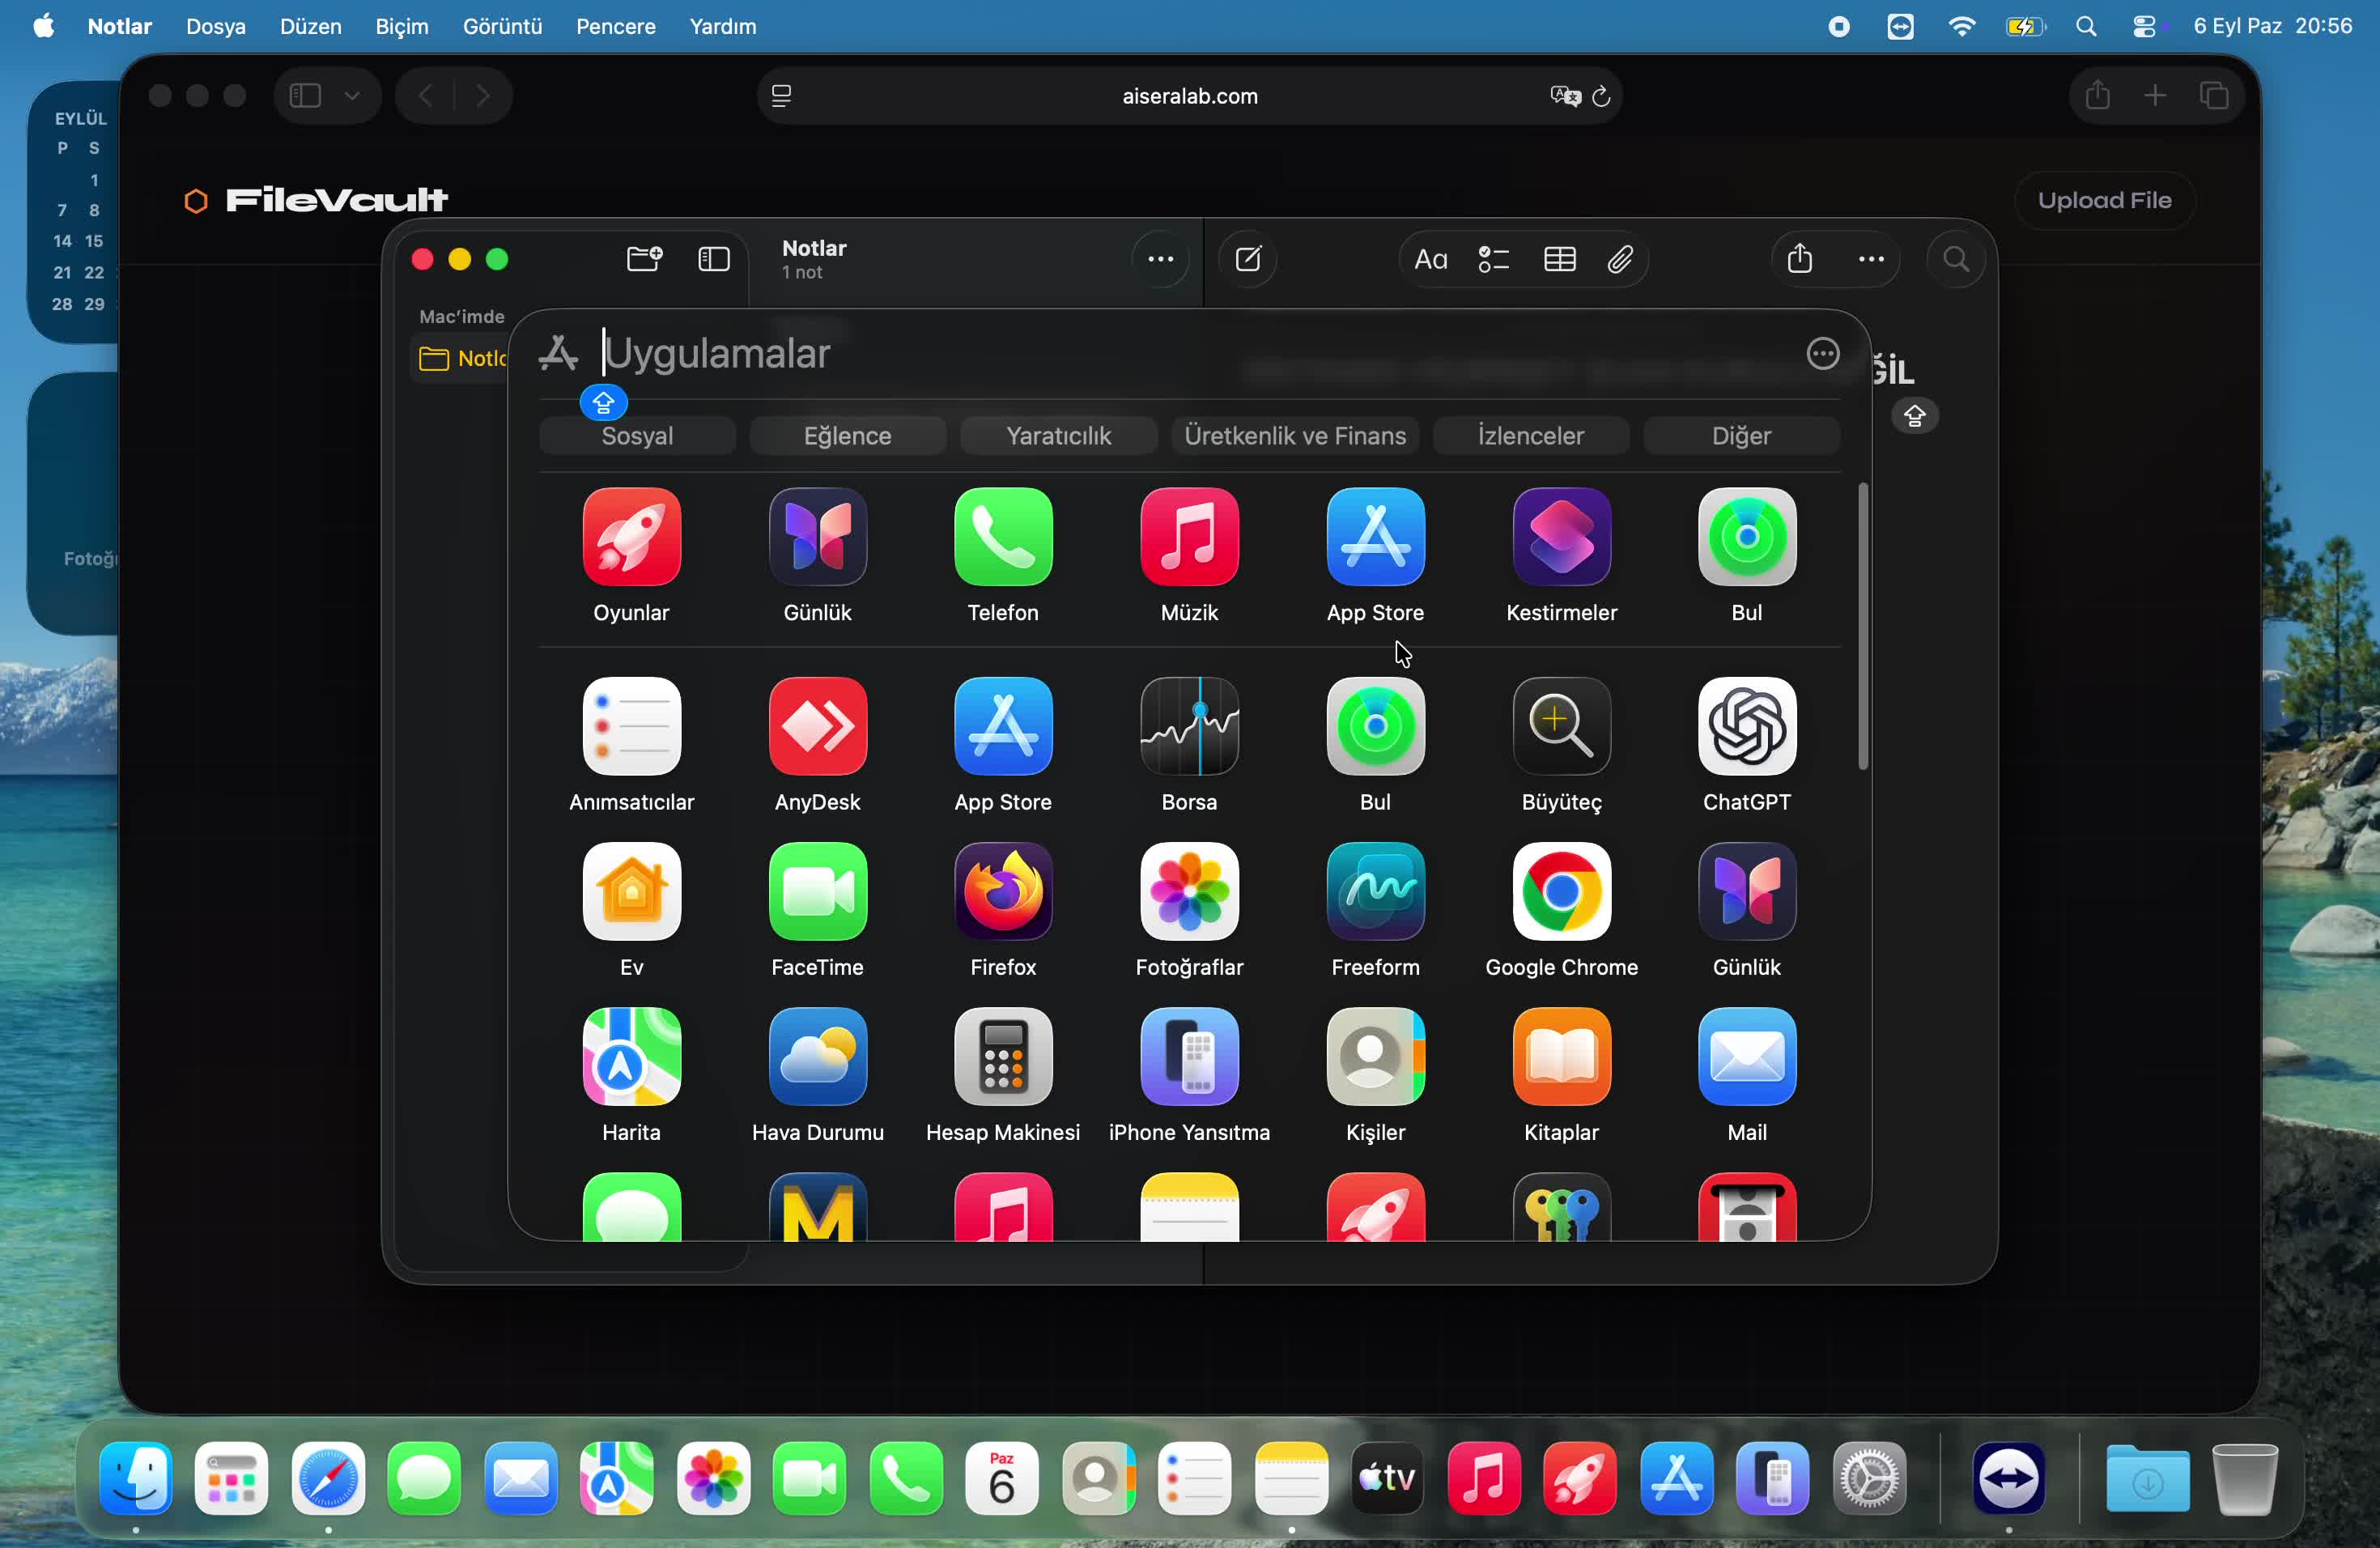This screenshot has height=1548, width=2380.
Task: Open the Yardım menu
Action: (722, 26)
